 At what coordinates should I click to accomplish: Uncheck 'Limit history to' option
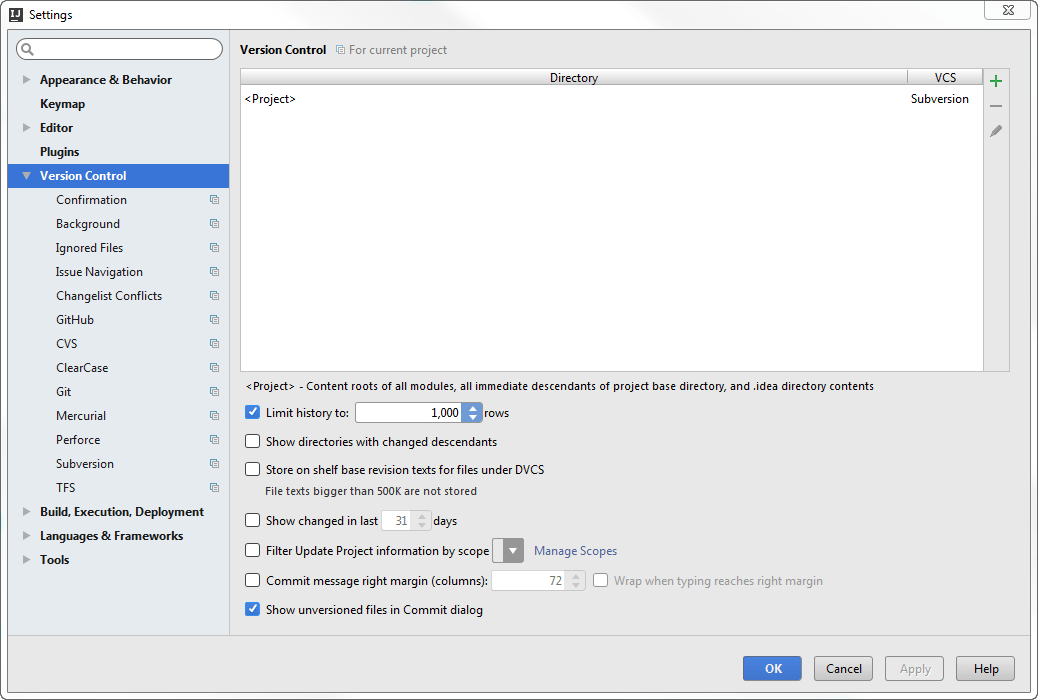pos(252,412)
